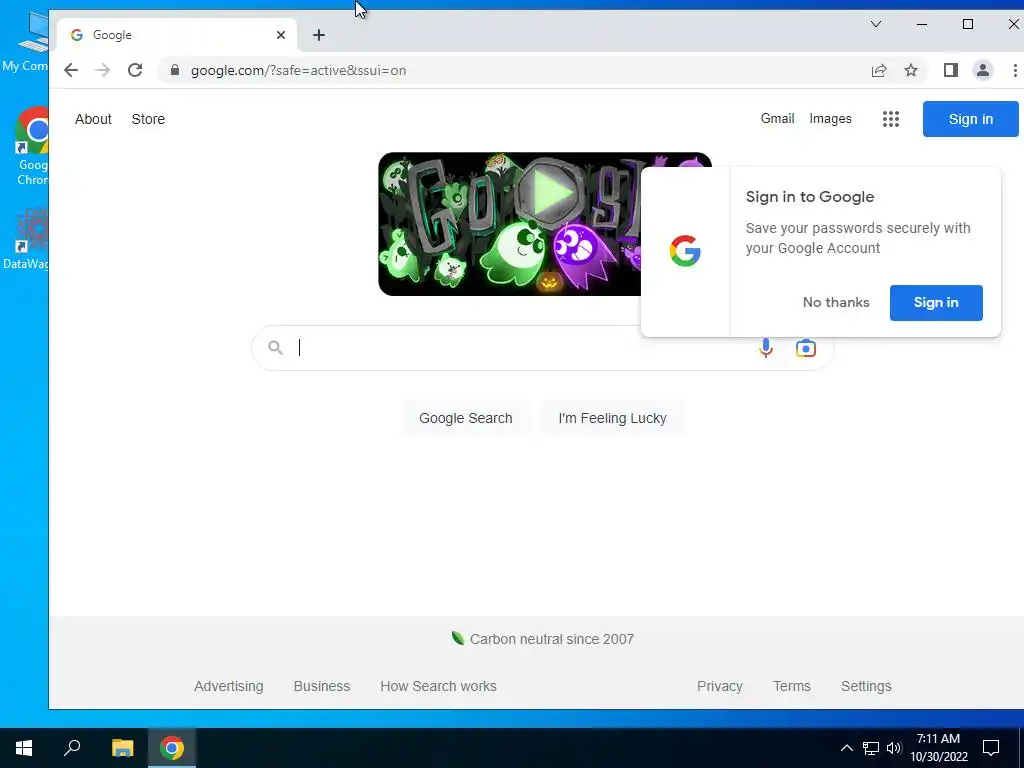
Task: Open the DataWag desktop shortcut
Action: 26,238
